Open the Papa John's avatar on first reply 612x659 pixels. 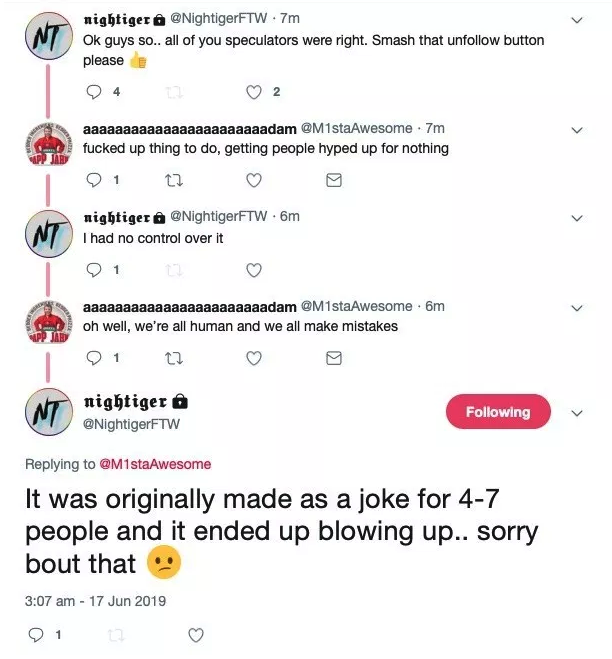49,145
